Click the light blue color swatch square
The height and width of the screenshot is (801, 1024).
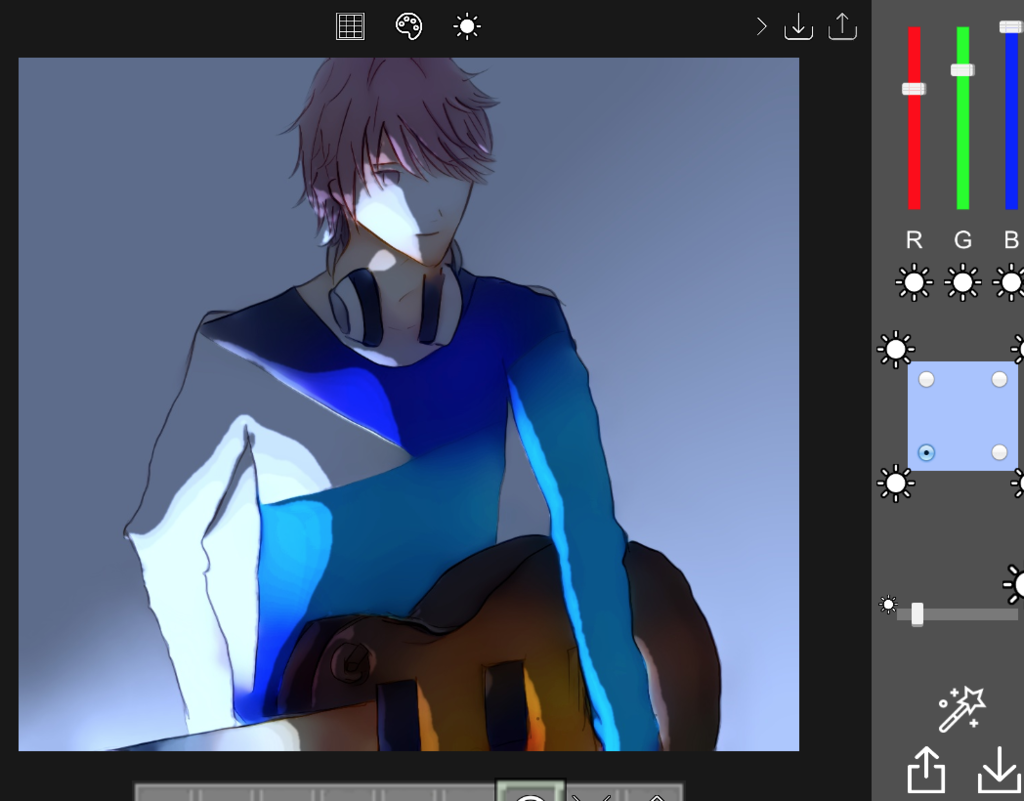click(963, 416)
